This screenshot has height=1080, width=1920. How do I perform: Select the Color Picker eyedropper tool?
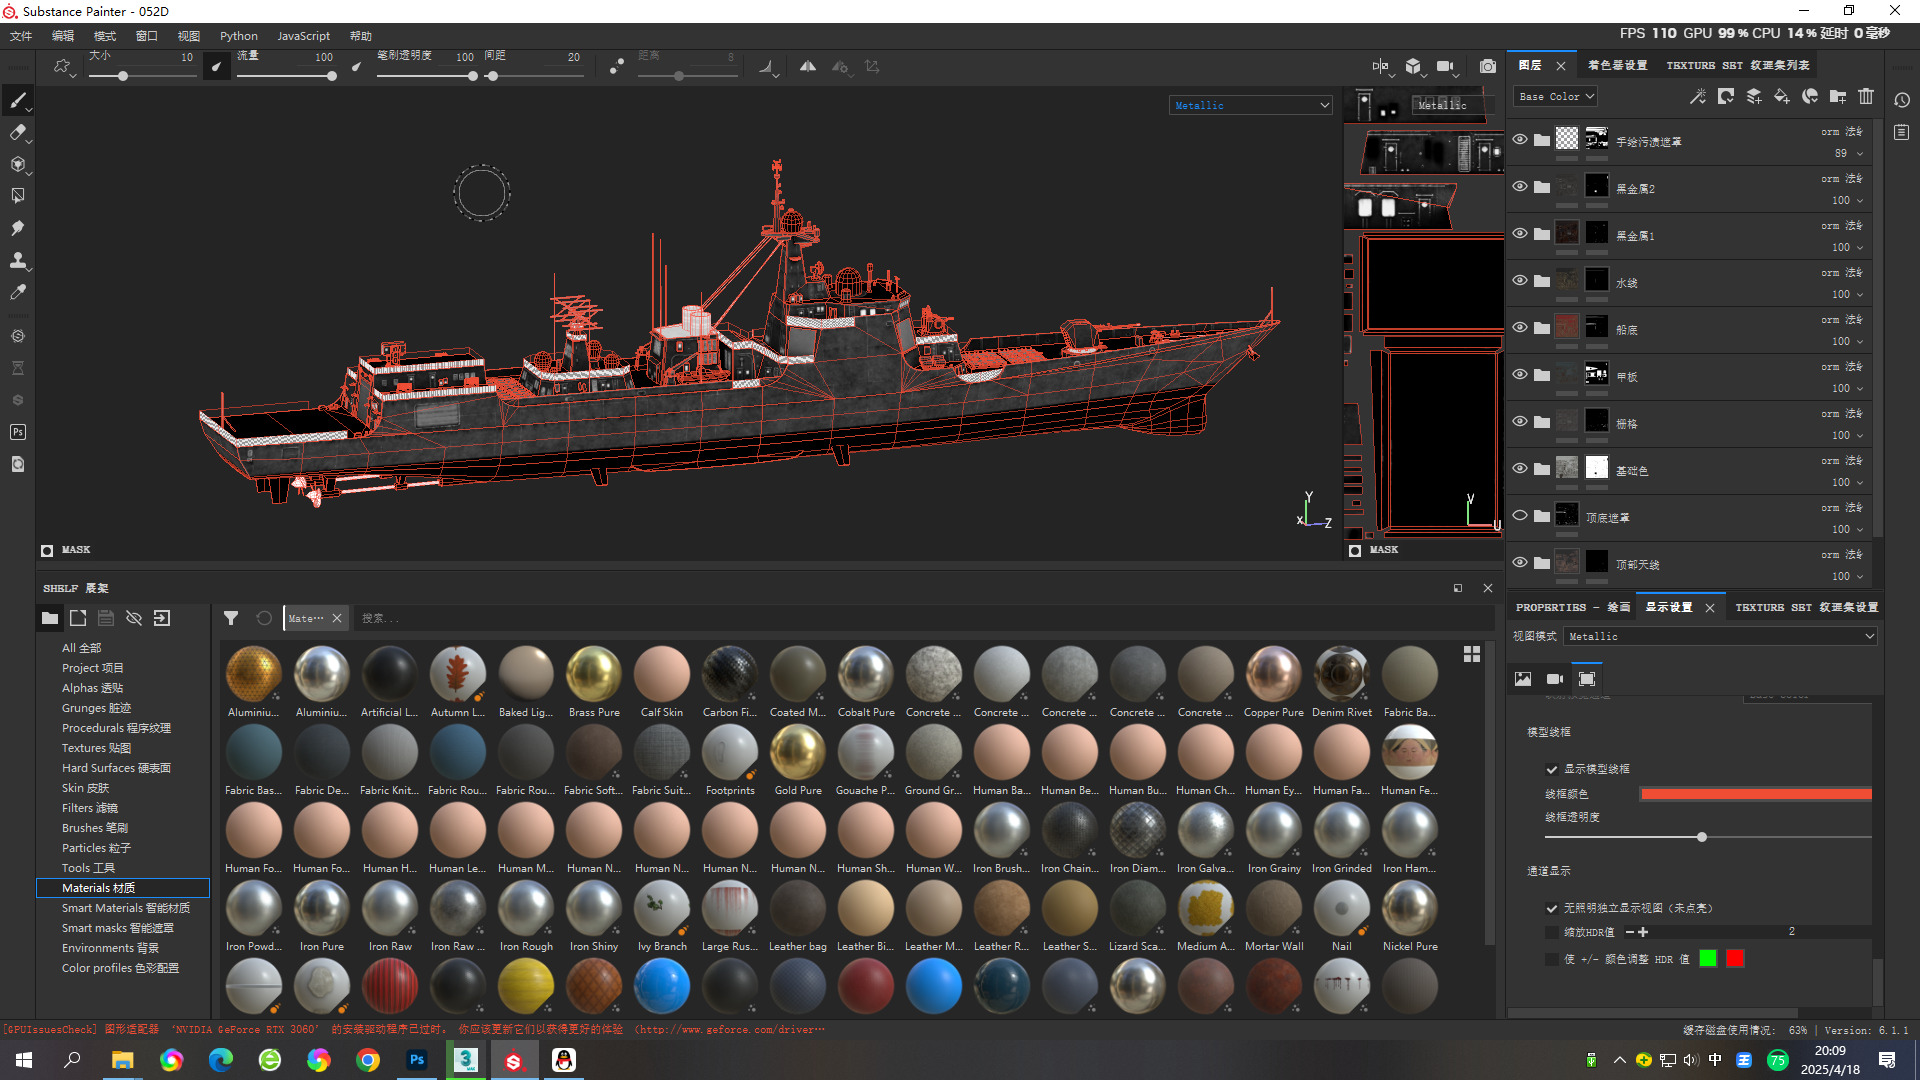(x=17, y=292)
